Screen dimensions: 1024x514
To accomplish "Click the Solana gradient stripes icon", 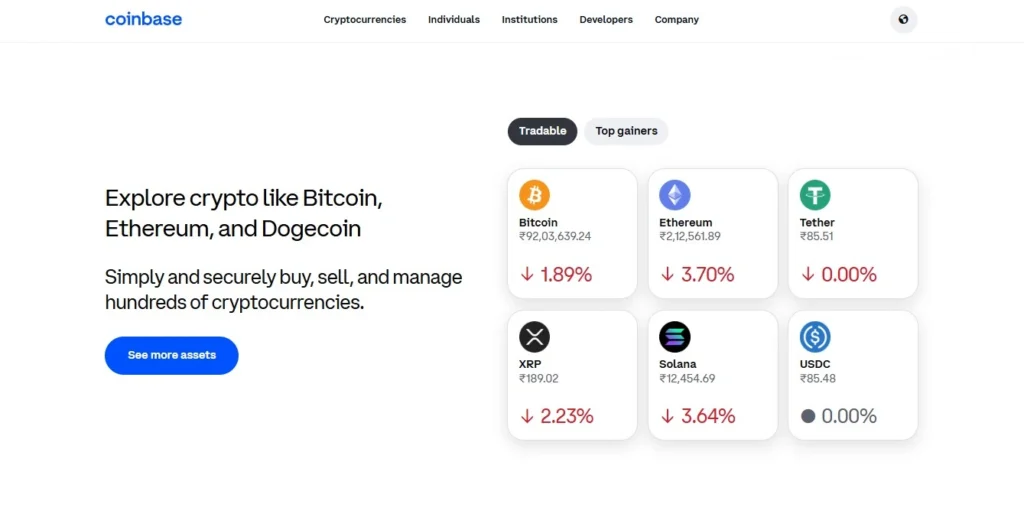I will tap(675, 337).
